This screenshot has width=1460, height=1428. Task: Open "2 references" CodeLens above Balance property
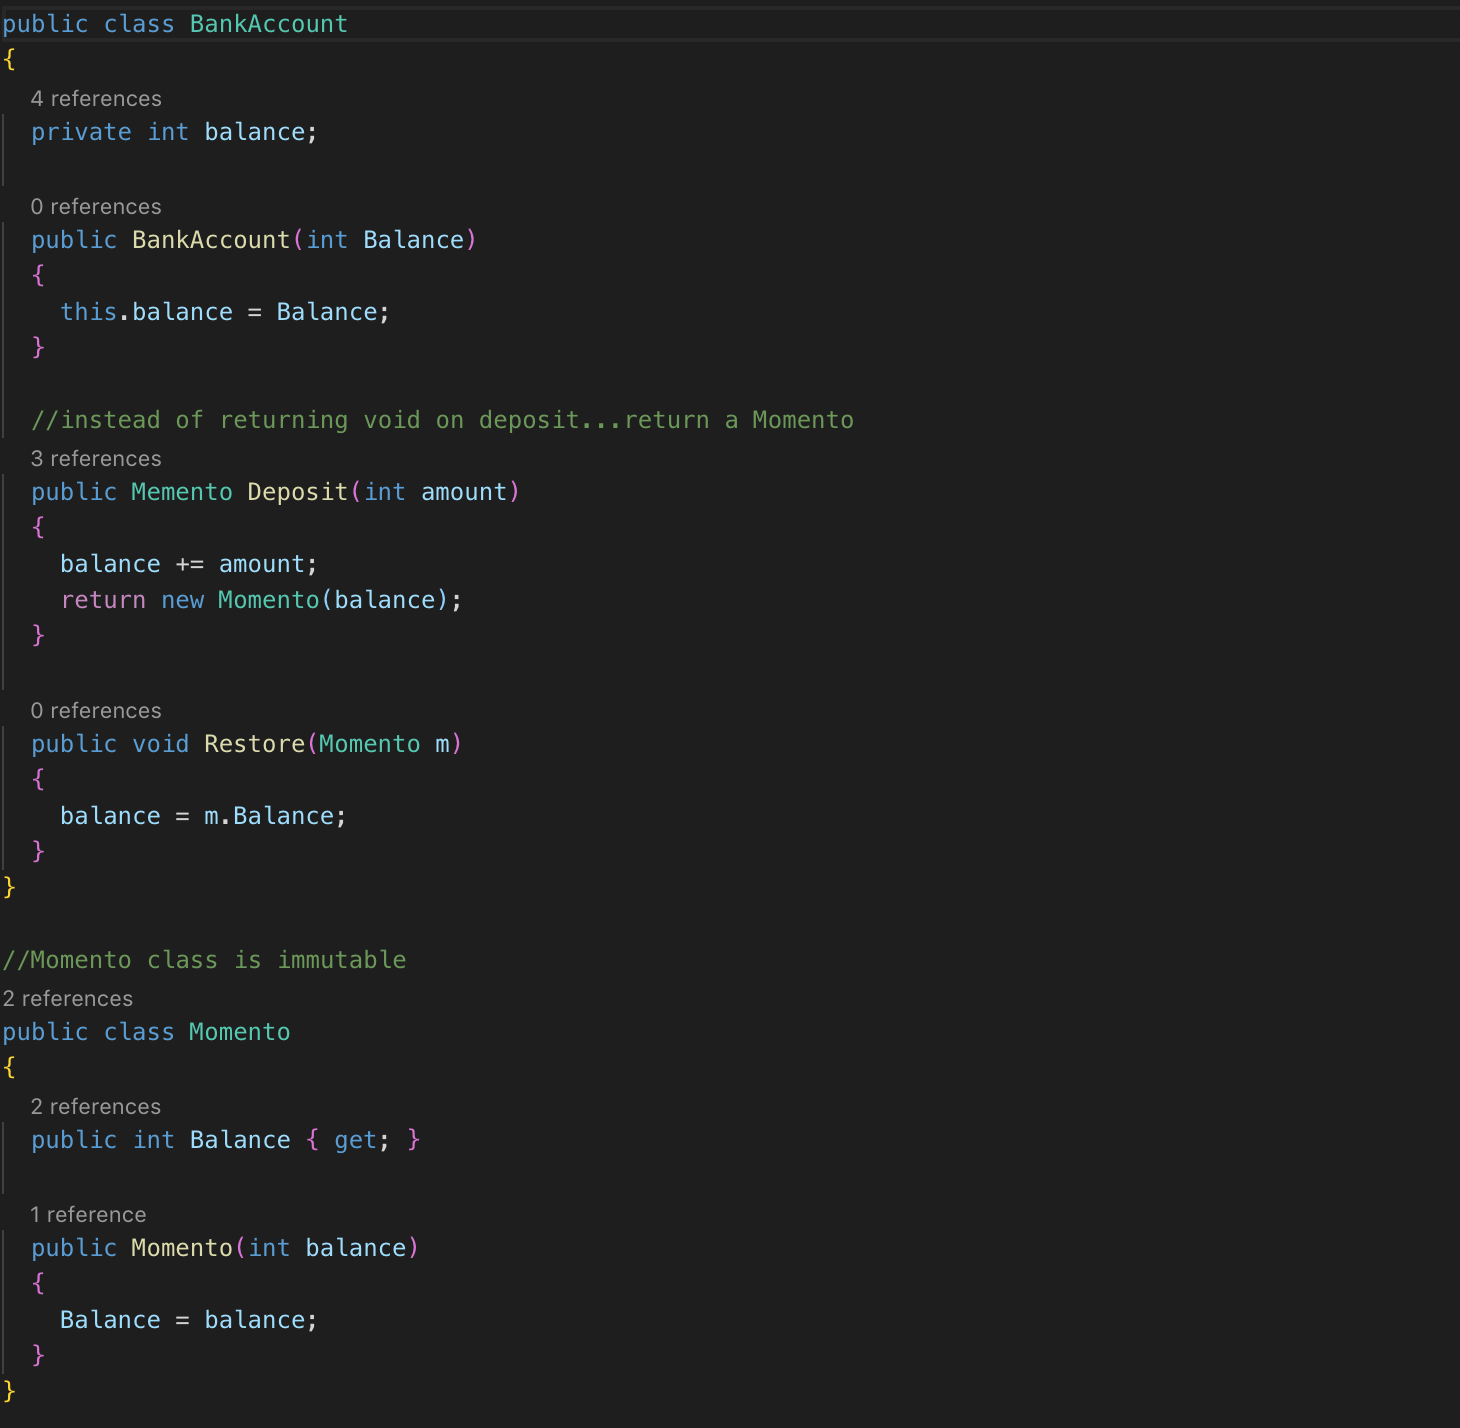click(96, 1107)
